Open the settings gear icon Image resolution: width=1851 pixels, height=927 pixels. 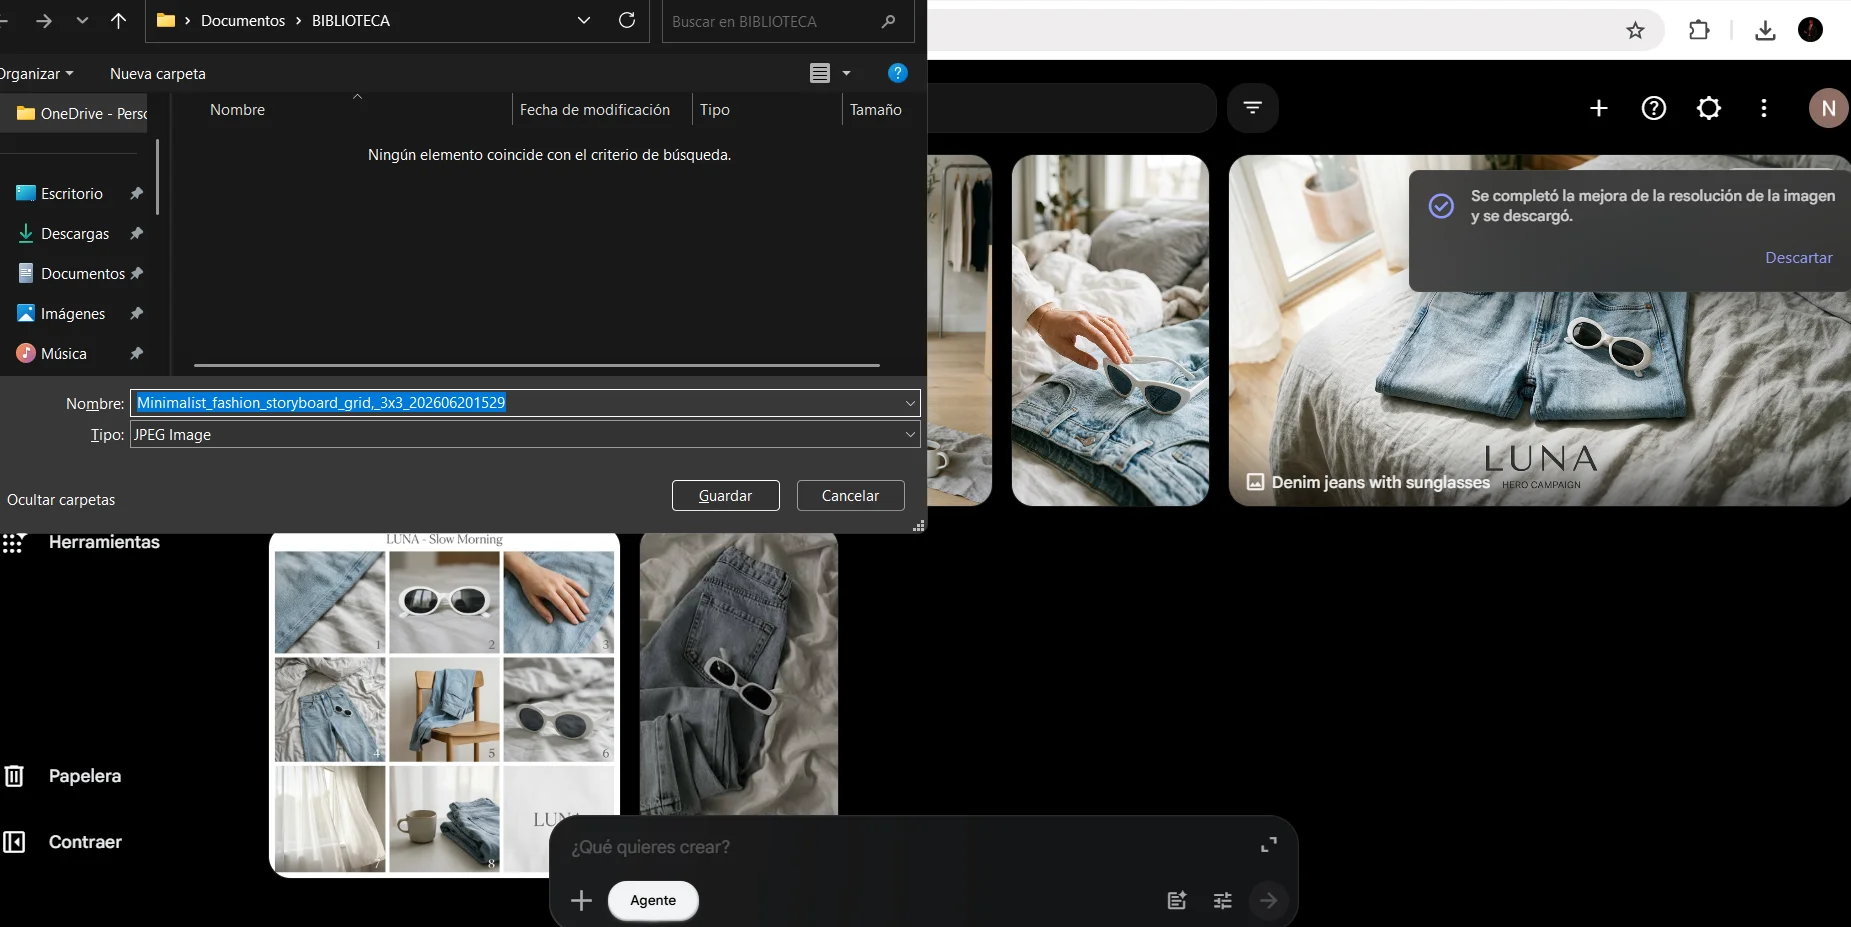click(1709, 108)
